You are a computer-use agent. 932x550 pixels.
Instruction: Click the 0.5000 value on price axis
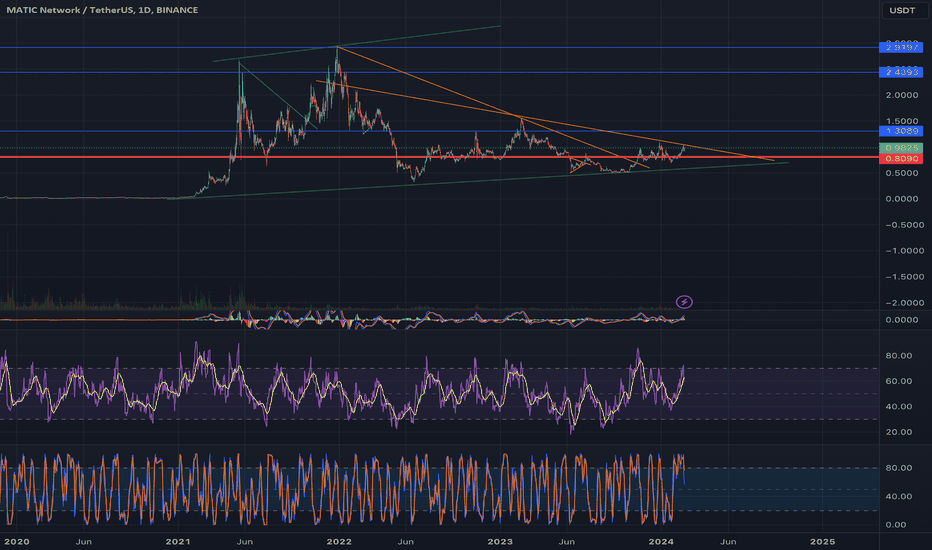[x=902, y=173]
